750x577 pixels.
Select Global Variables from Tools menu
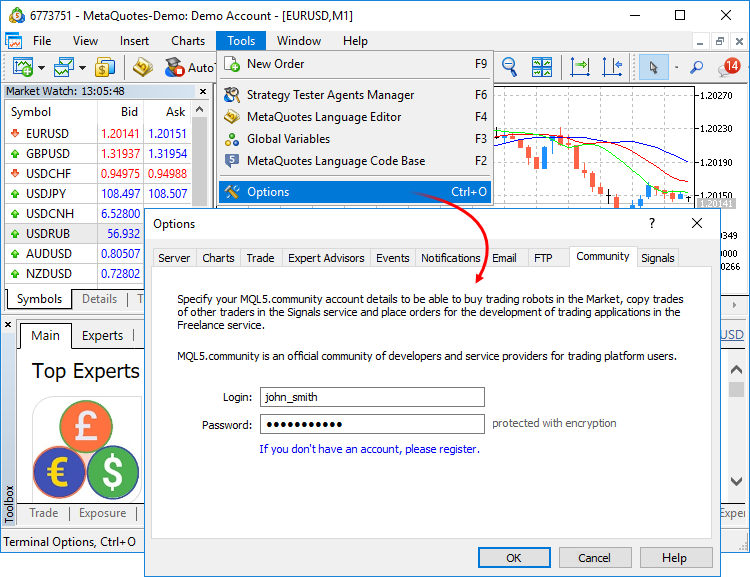point(355,139)
